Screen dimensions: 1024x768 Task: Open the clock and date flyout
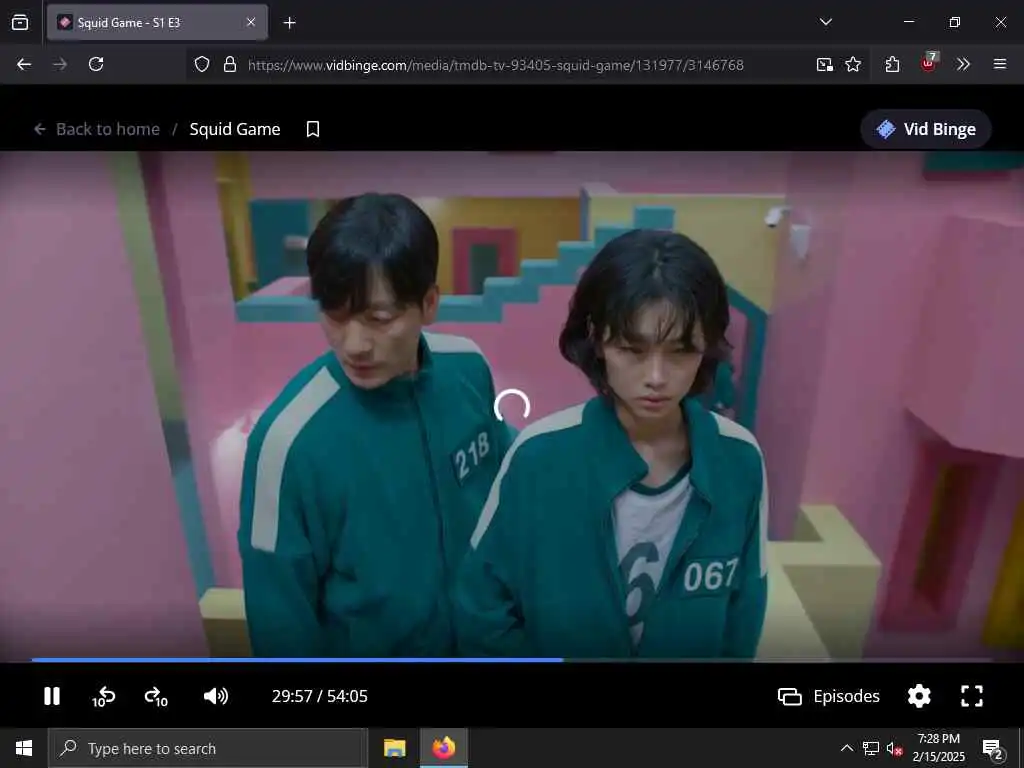click(x=938, y=748)
